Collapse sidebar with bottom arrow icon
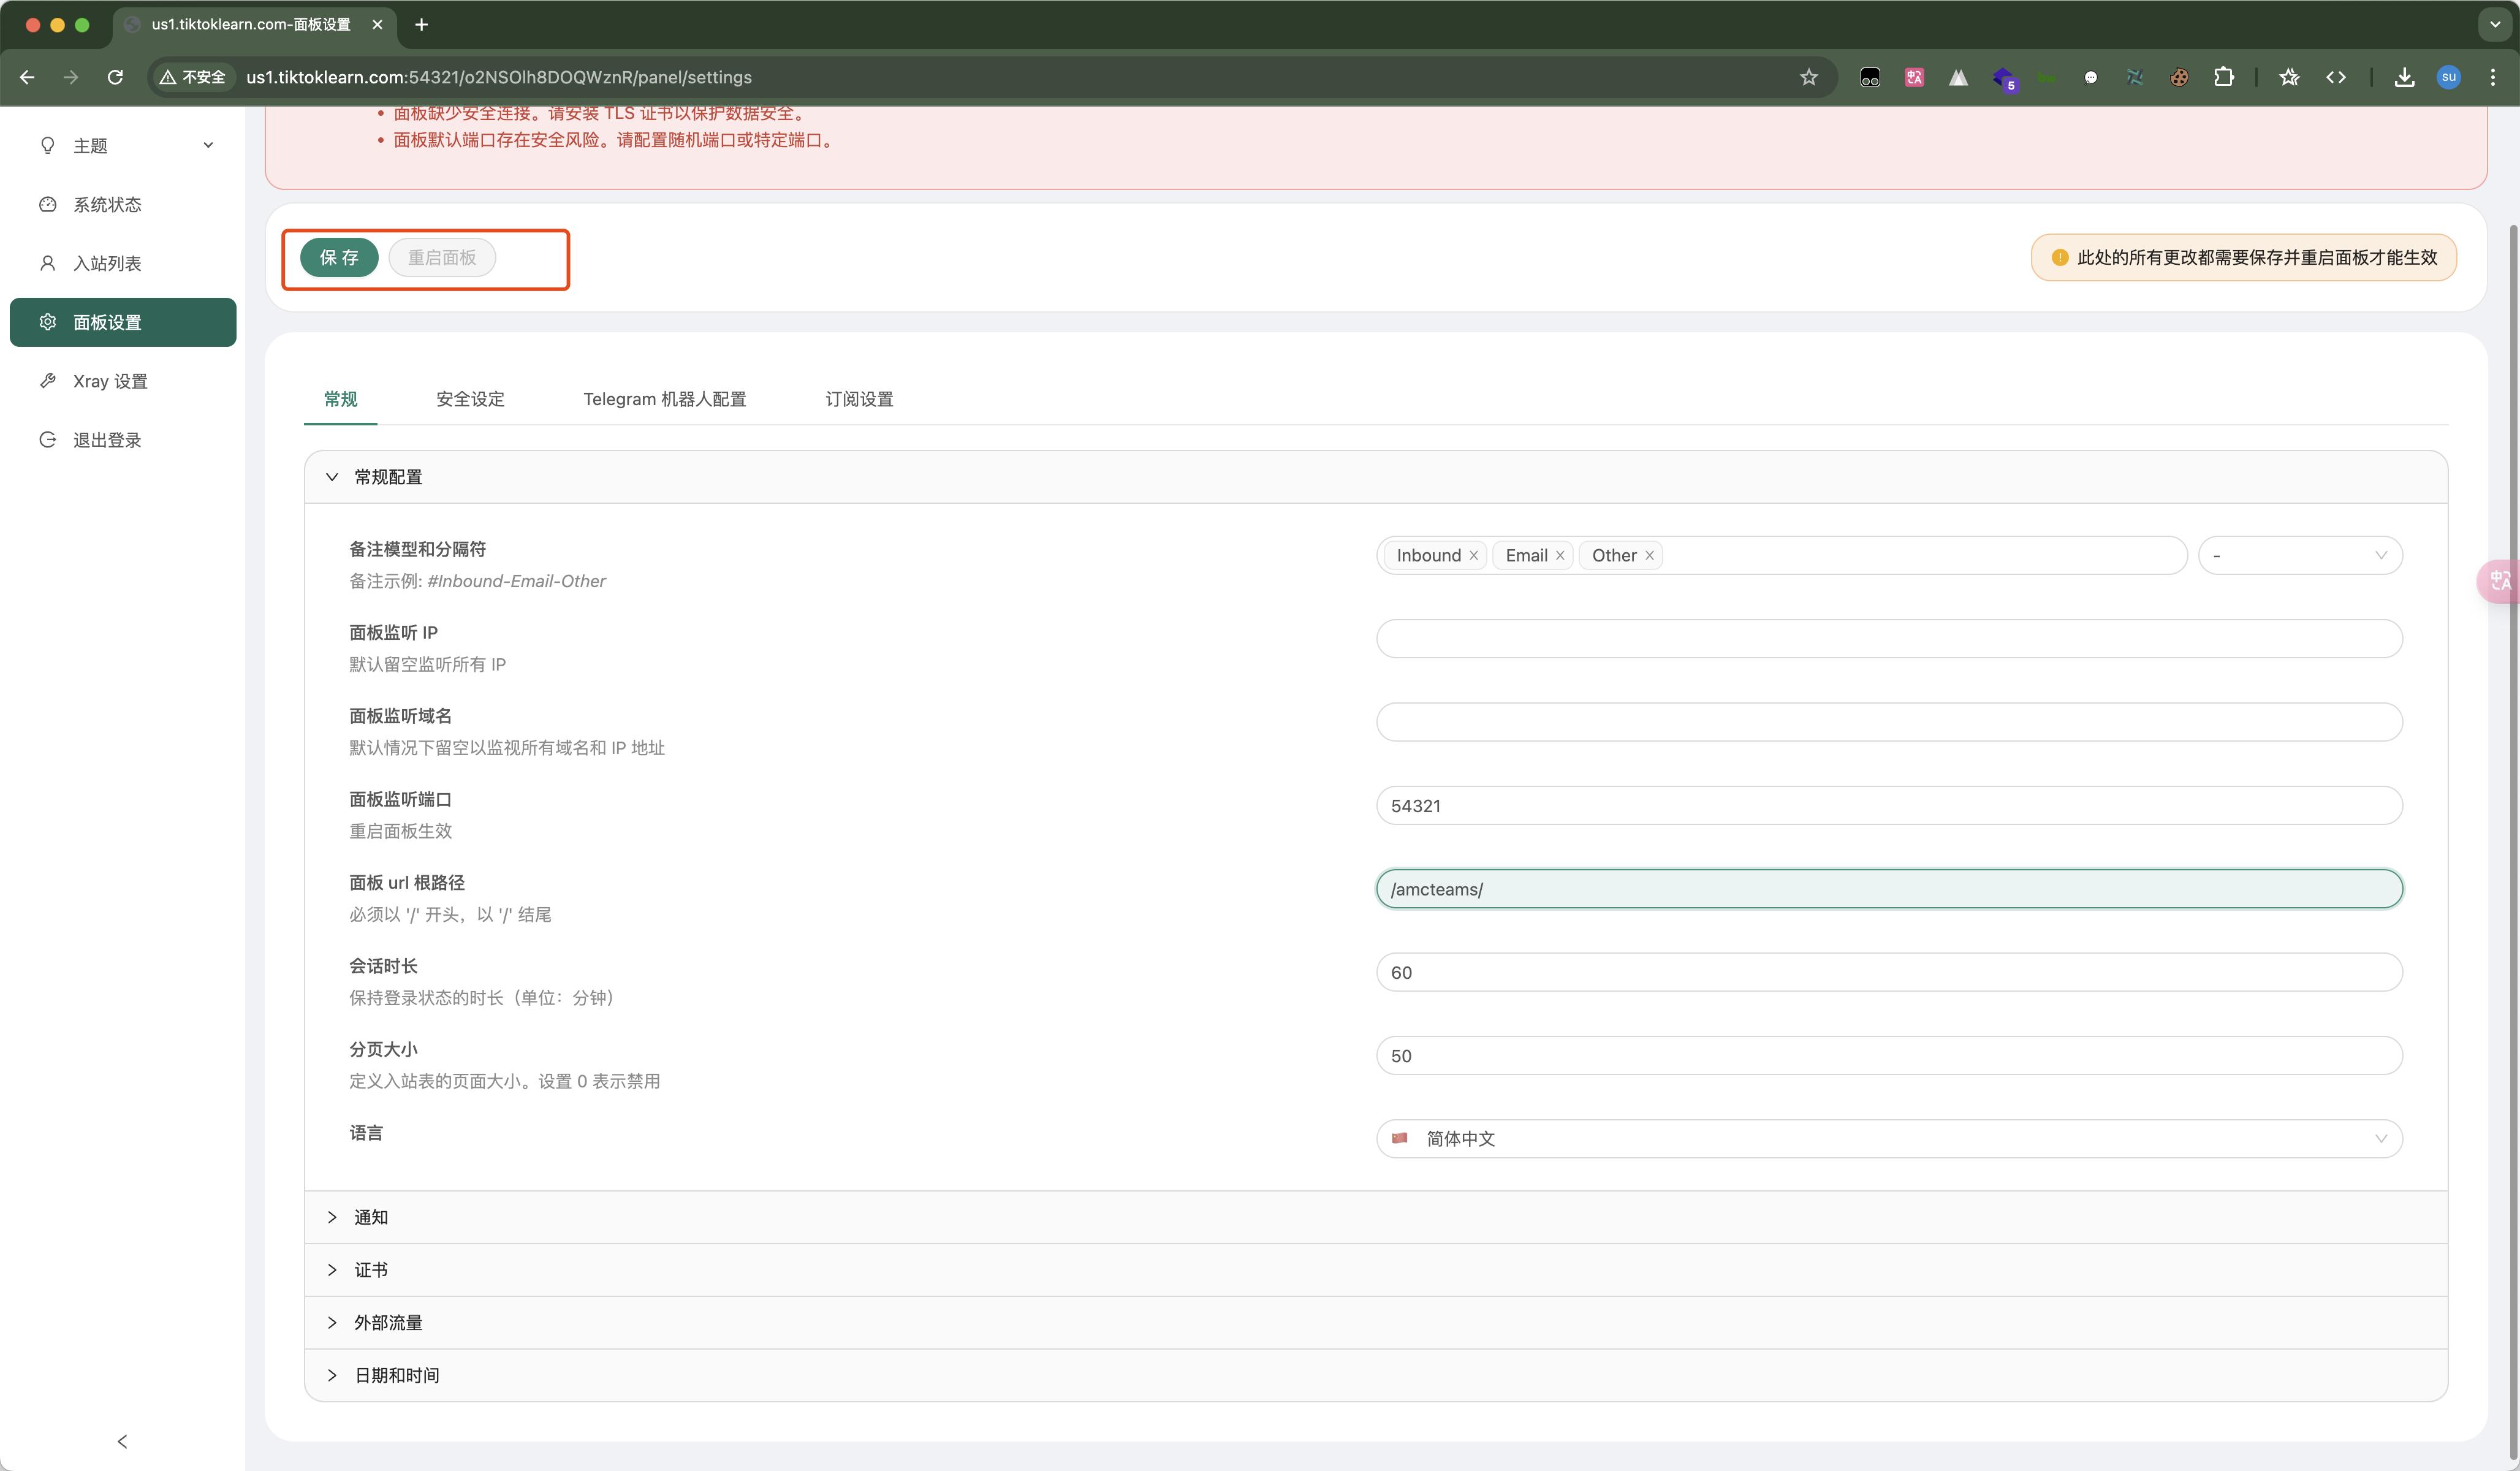The width and height of the screenshot is (2520, 1471). [x=122, y=1441]
